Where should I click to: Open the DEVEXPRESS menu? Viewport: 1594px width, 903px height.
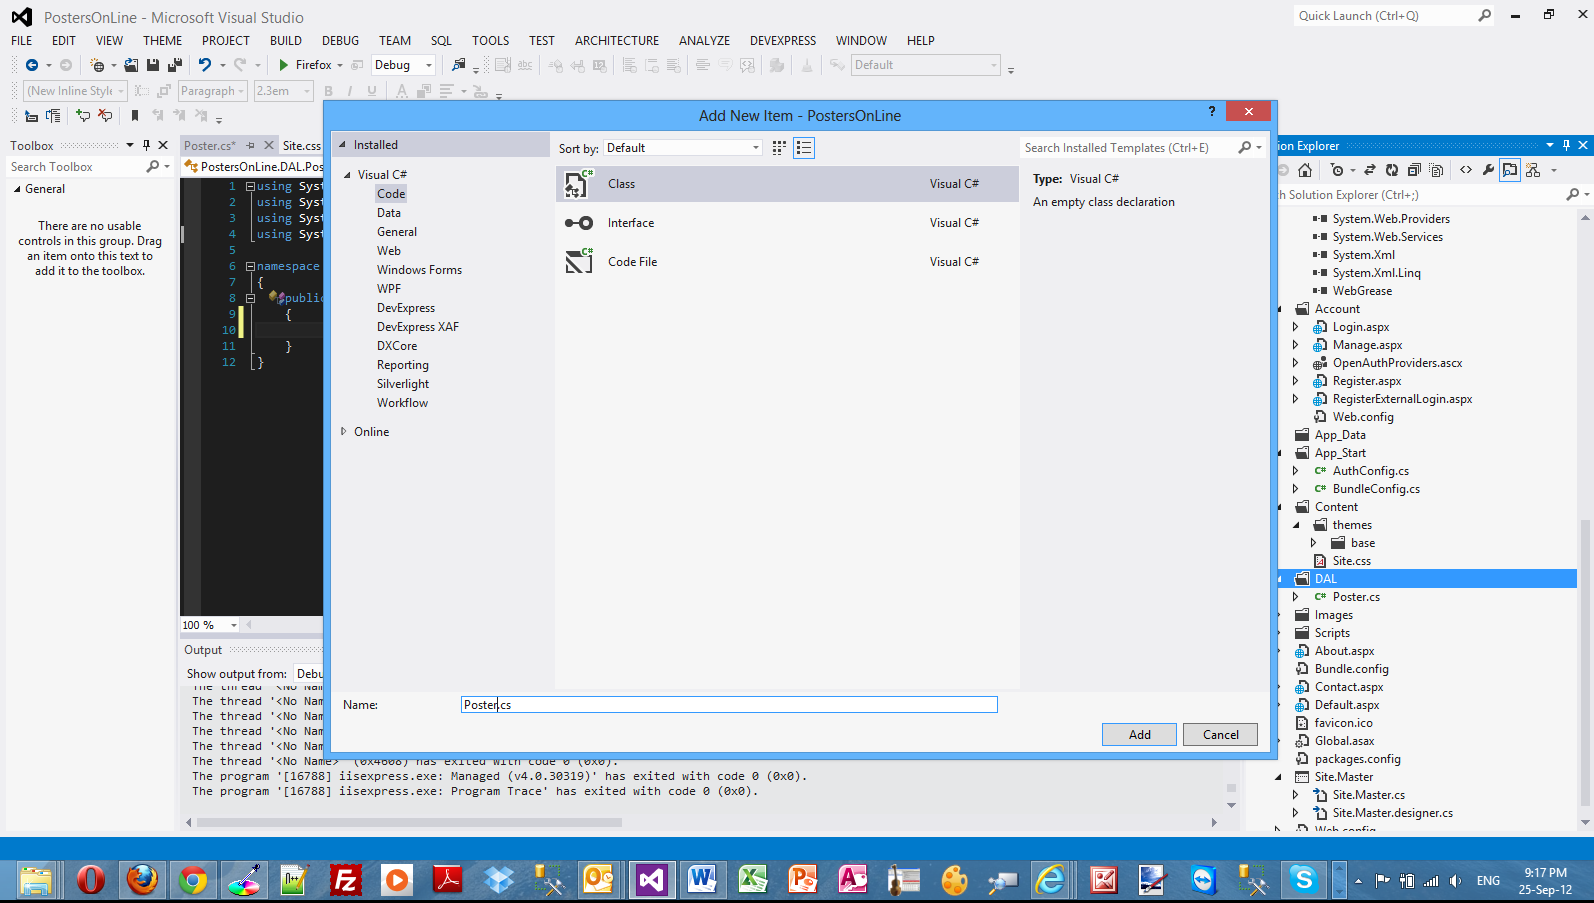point(783,41)
